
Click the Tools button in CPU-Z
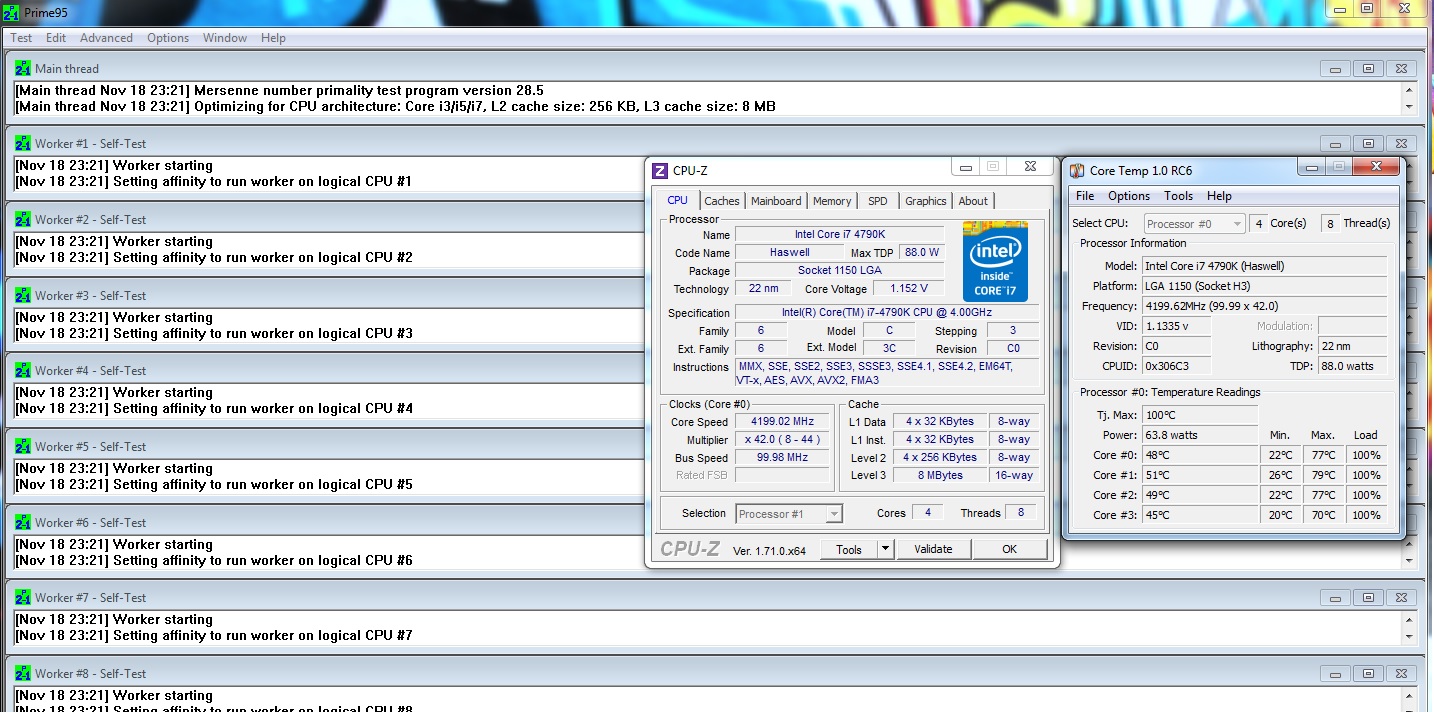click(x=849, y=549)
